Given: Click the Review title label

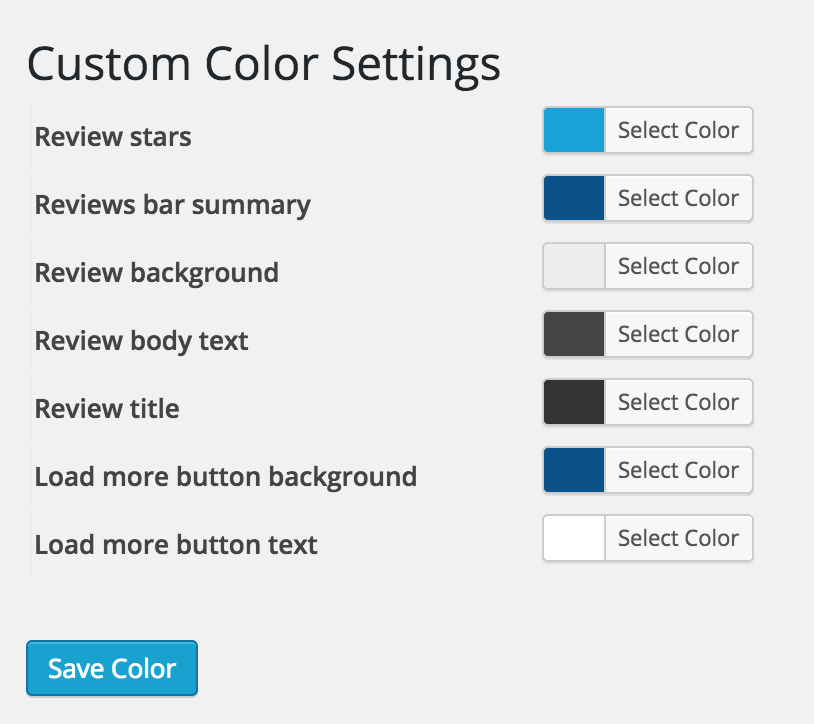Looking at the screenshot, I should [106, 409].
